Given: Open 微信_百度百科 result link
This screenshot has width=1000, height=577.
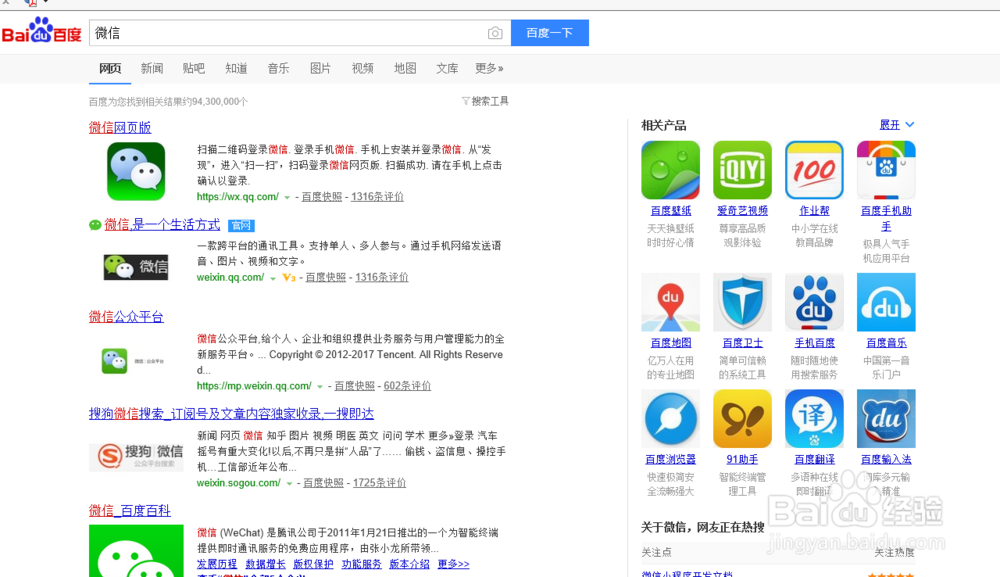Looking at the screenshot, I should (129, 511).
